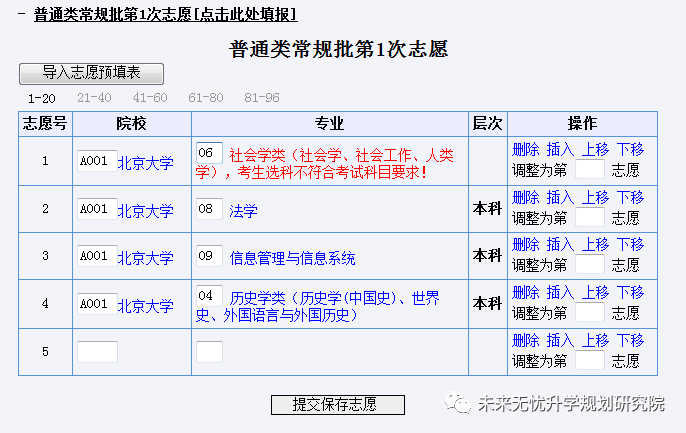
Task: Click 插入 for choice 3 (信息管理)
Action: click(x=560, y=244)
